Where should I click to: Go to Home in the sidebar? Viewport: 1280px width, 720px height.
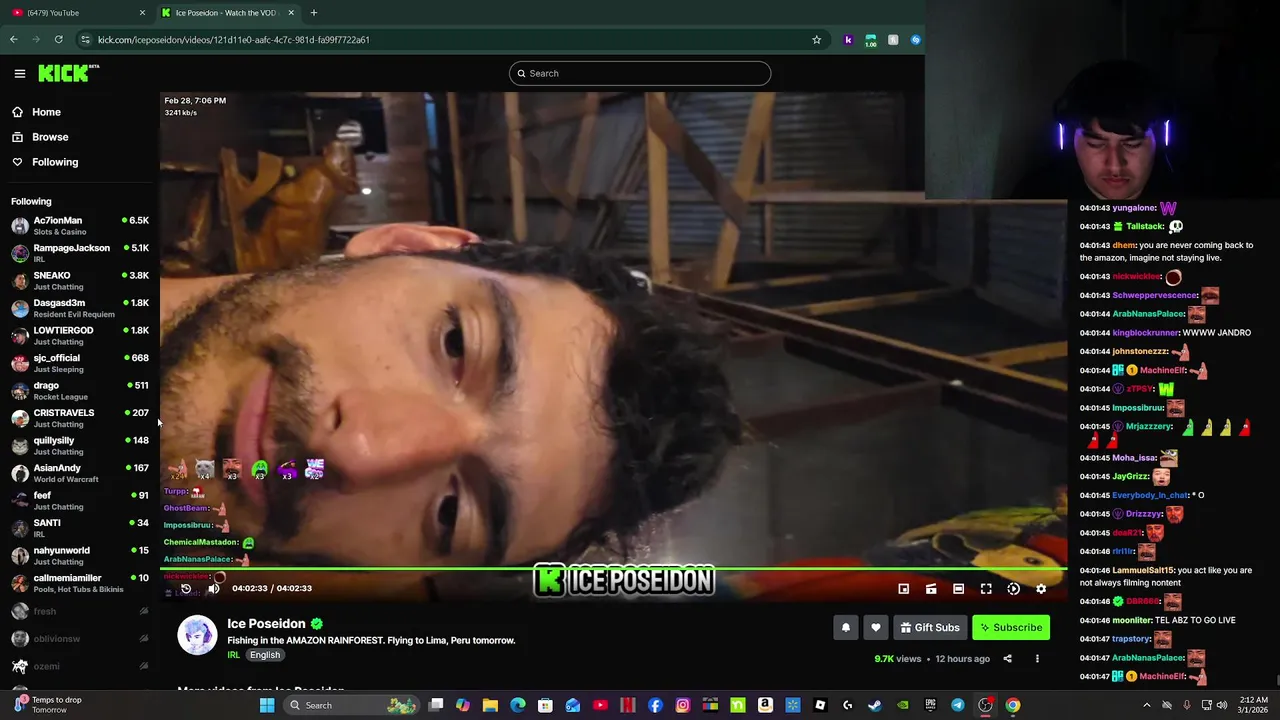click(x=46, y=112)
